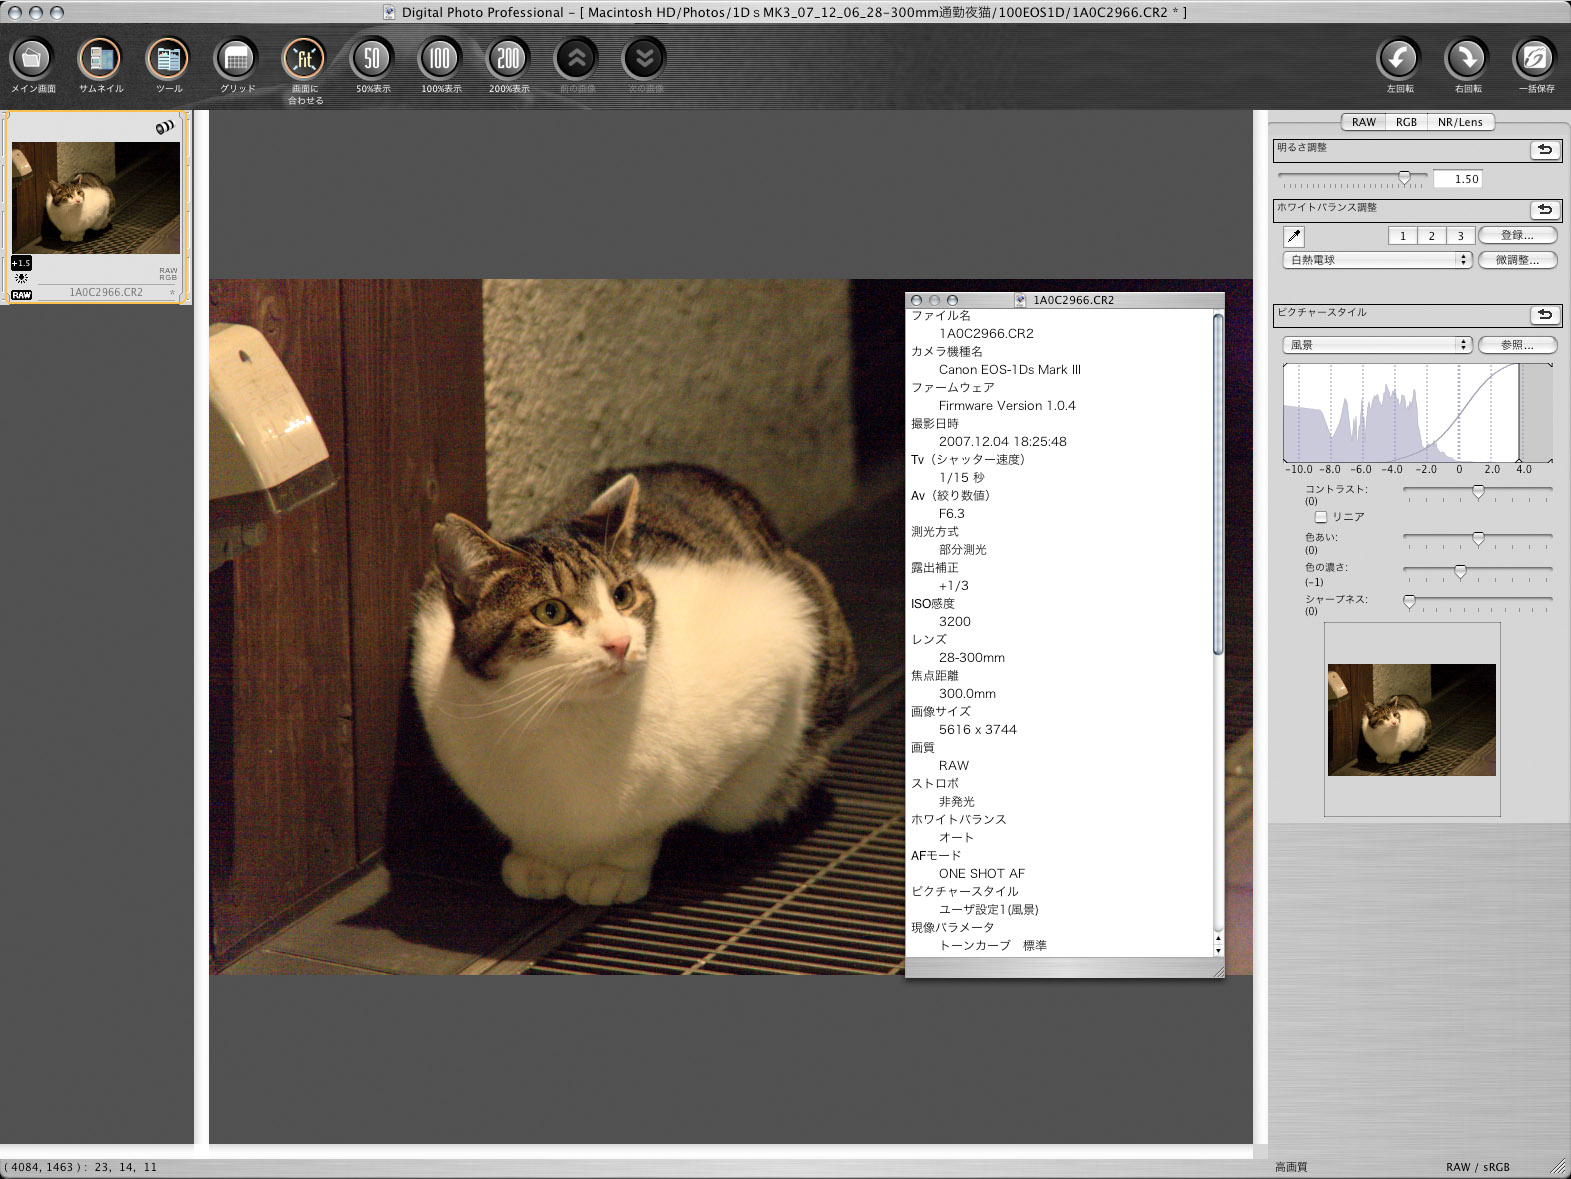Click the brightness value field 1.50

[1457, 179]
